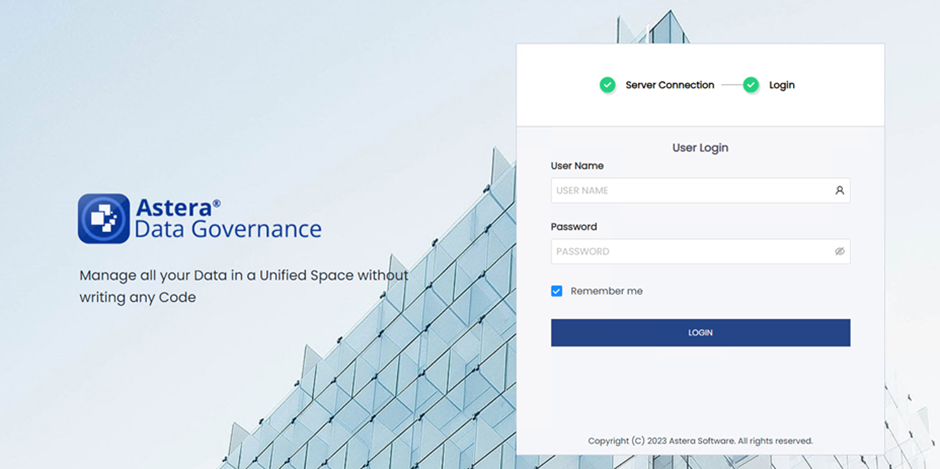This screenshot has height=469, width=940.
Task: Click the Password field label
Action: [573, 227]
